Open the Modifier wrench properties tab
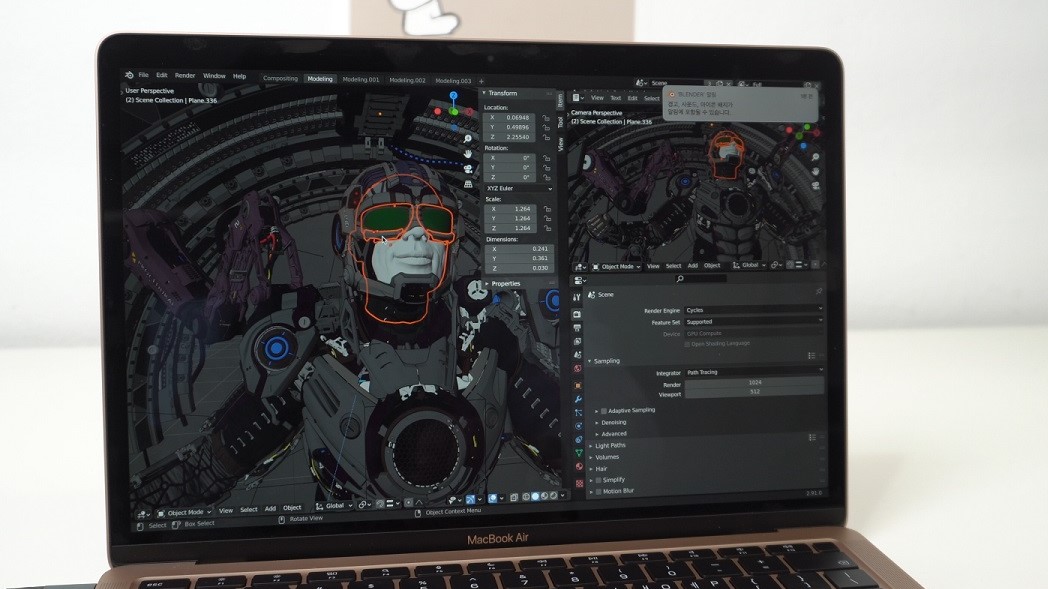The width and height of the screenshot is (1048, 589). pos(578,399)
